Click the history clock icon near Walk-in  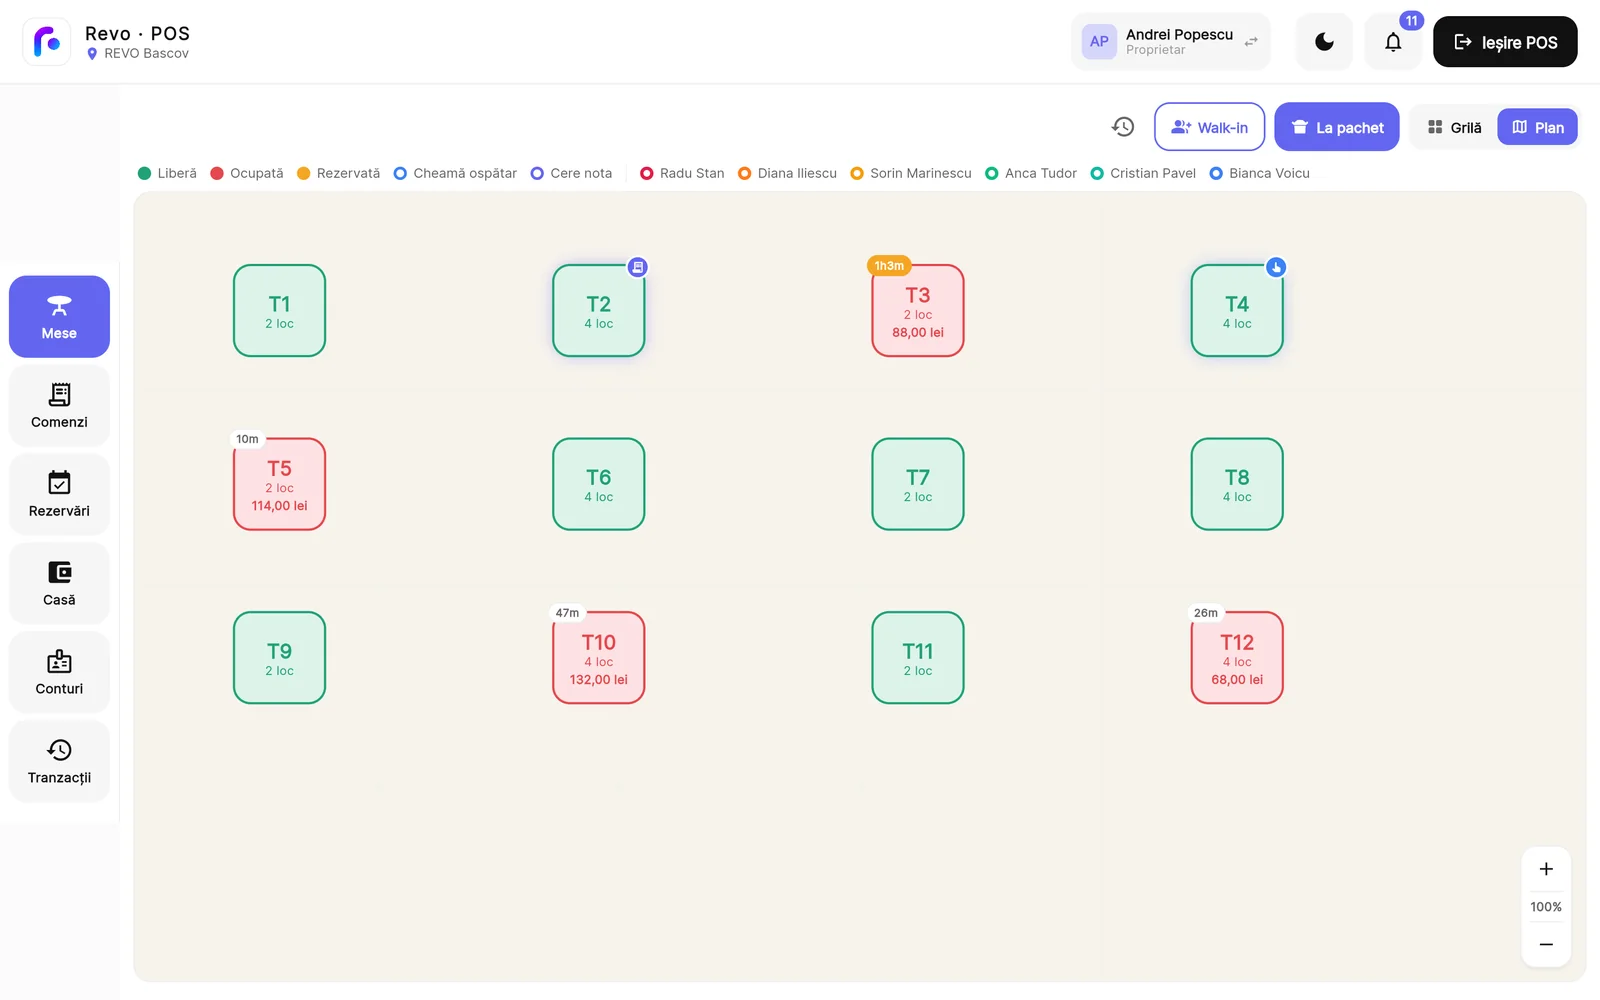click(x=1123, y=127)
